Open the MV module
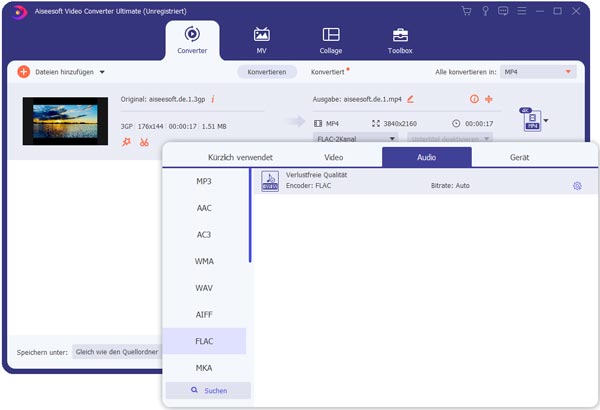This screenshot has width=600, height=410. click(x=263, y=40)
